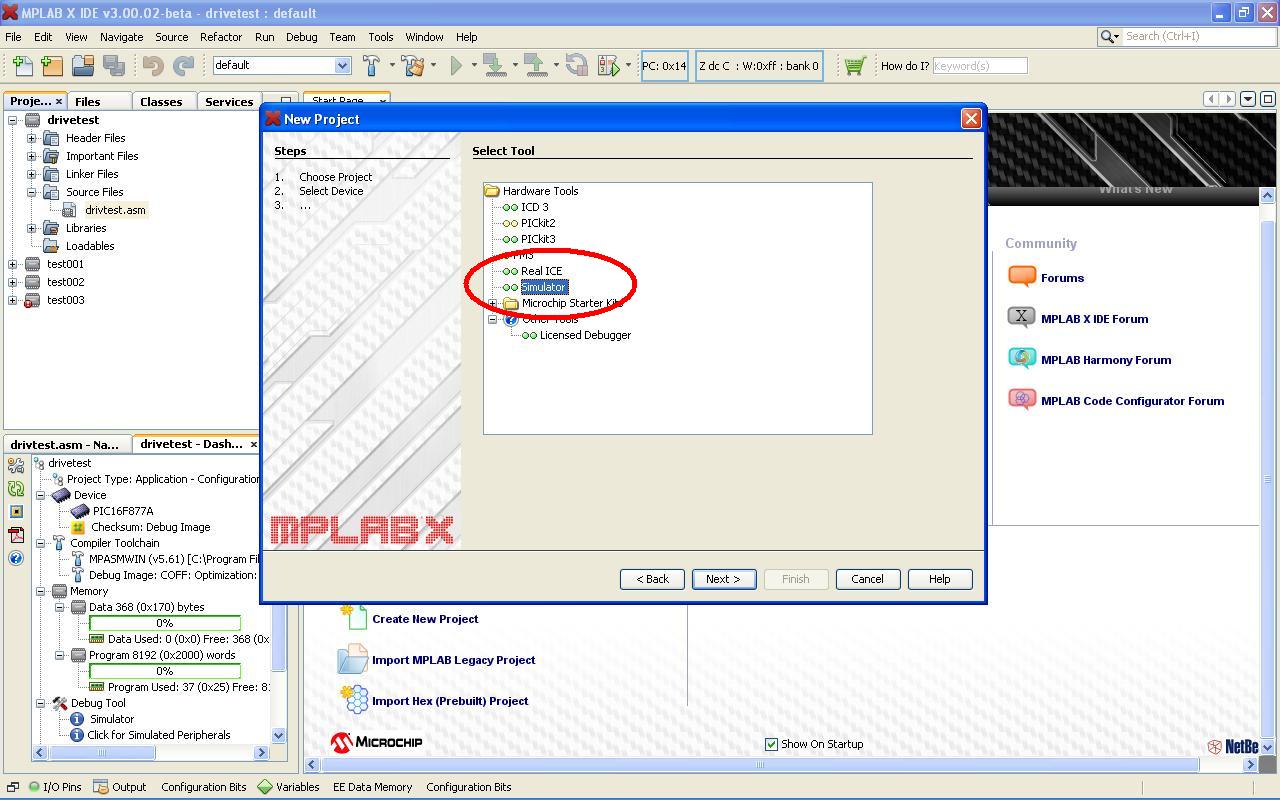Screen dimensions: 1280x800
Task: Open the File menu
Action: click(x=13, y=37)
